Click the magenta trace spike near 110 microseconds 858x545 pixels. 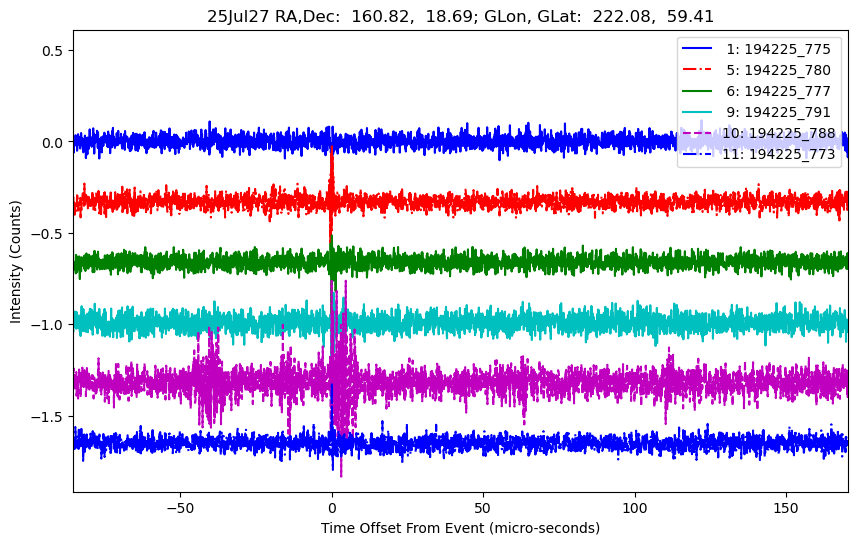[x=668, y=383]
